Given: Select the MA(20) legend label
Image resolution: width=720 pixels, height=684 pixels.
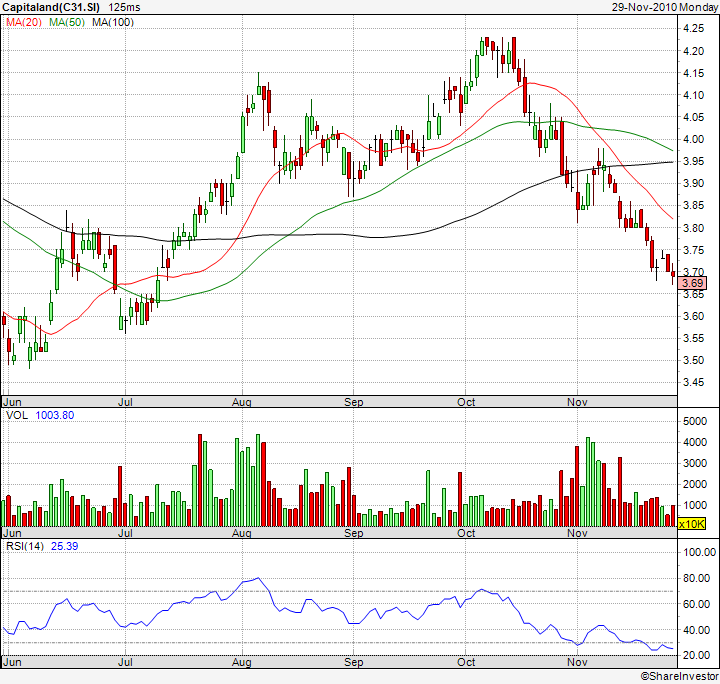Looking at the screenshot, I should [24, 22].
